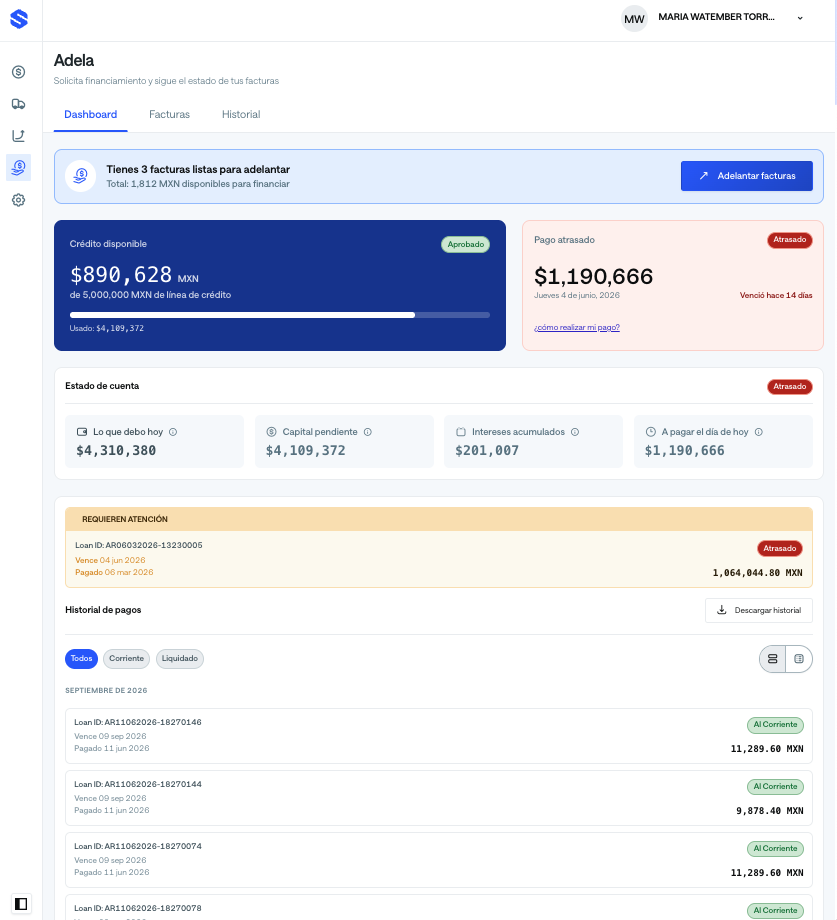Screen dimensions: 837x920
Task: Click the coin icon beside Capital pendiente
Action: coord(272,432)
